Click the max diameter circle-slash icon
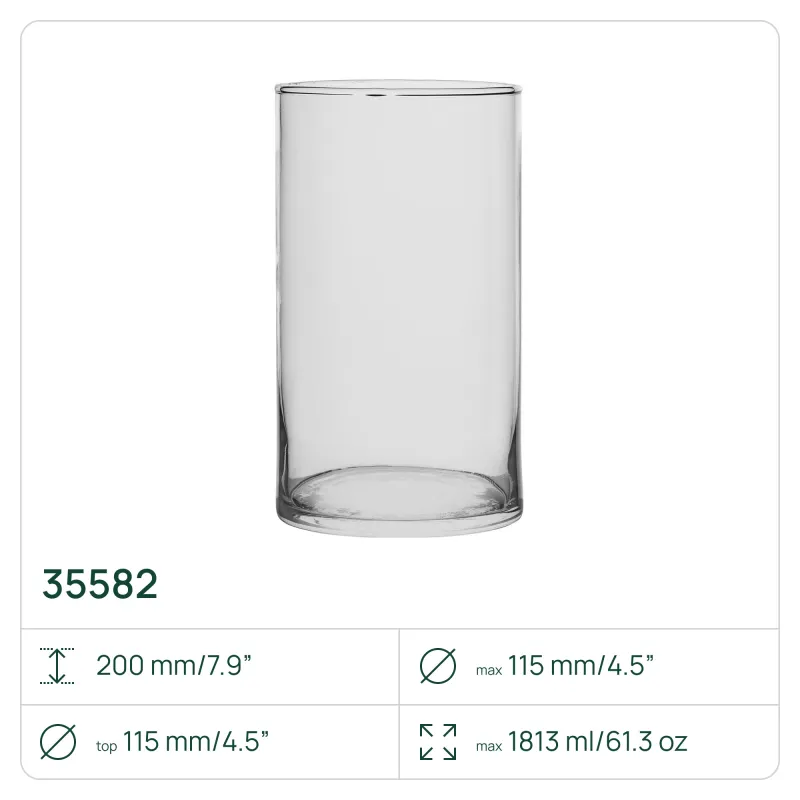This screenshot has height=800, width=800. pyautogui.click(x=437, y=665)
